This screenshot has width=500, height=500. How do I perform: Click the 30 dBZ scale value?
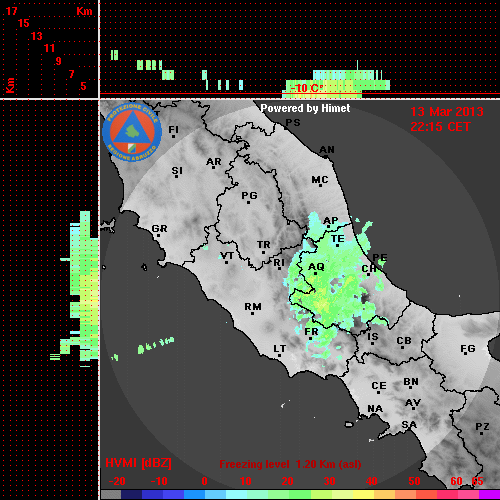[329, 481]
